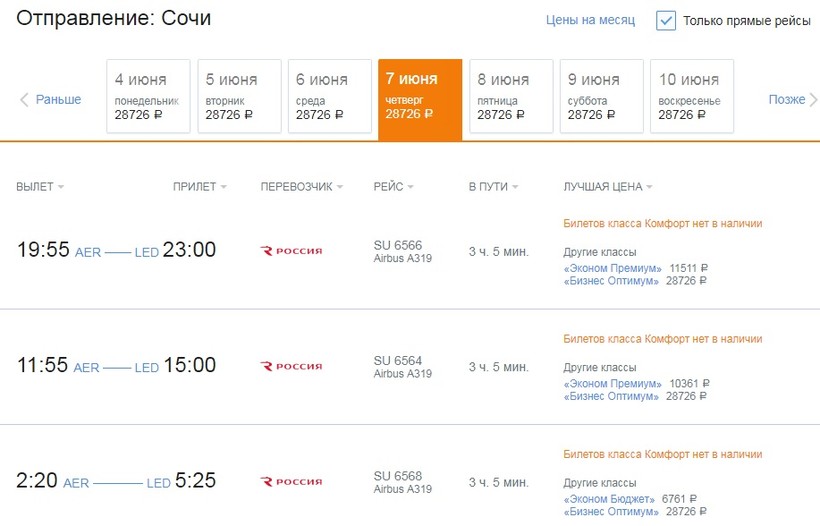
Task: Sort flights by Лучшая цена
Action: [x=649, y=187]
